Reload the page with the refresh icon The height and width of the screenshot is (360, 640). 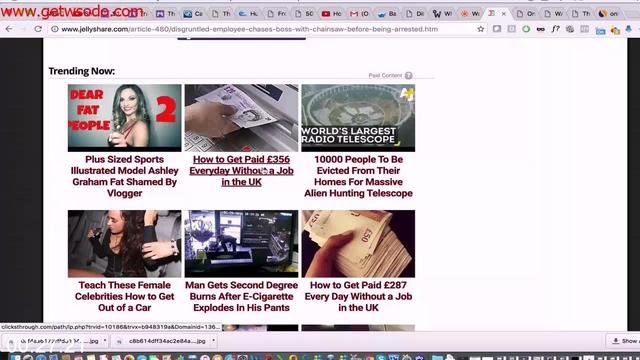pos(38,29)
